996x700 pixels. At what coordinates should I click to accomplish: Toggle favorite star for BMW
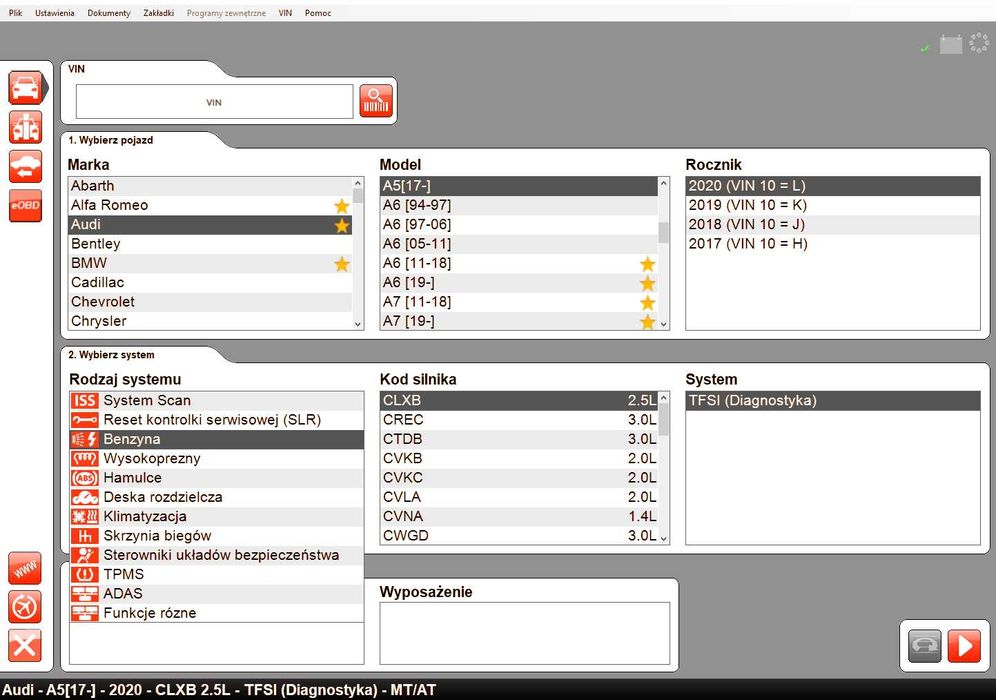(342, 264)
